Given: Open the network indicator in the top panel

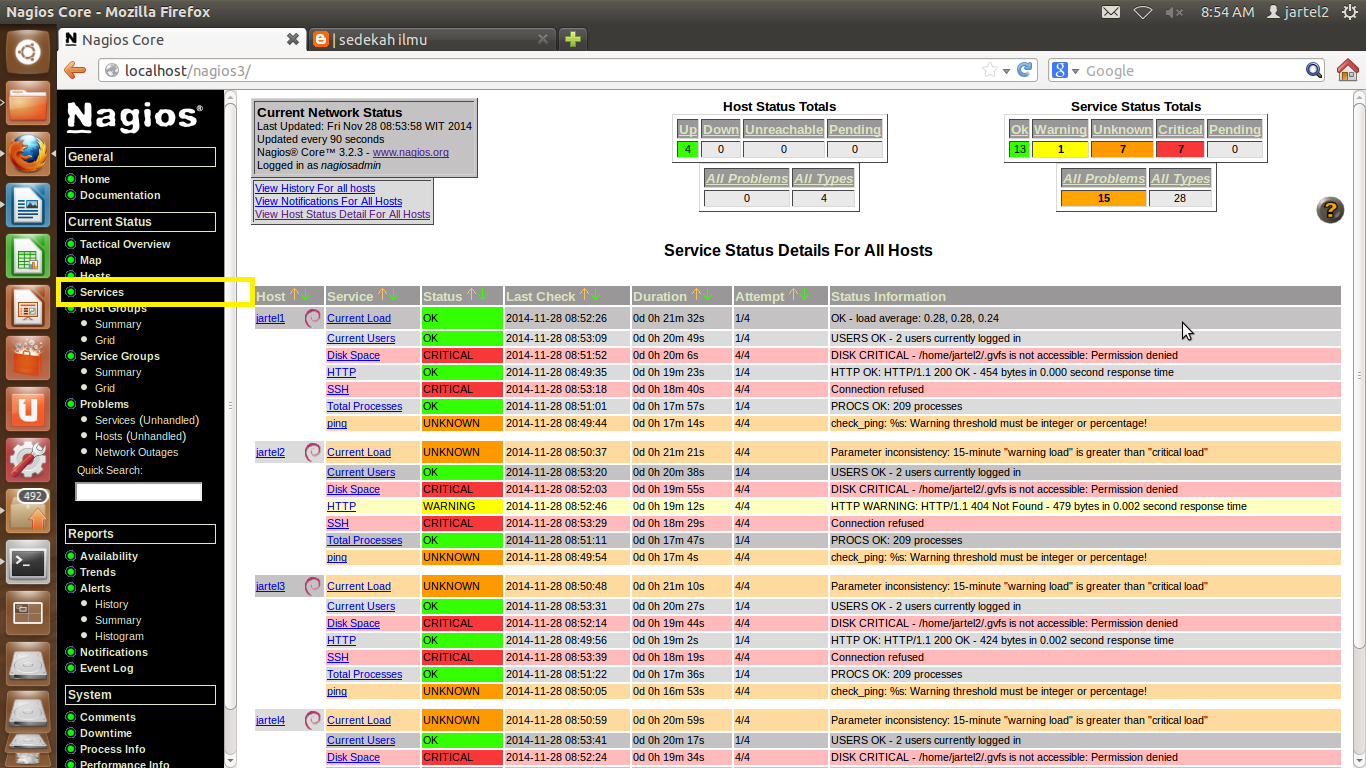Looking at the screenshot, I should coord(1143,12).
